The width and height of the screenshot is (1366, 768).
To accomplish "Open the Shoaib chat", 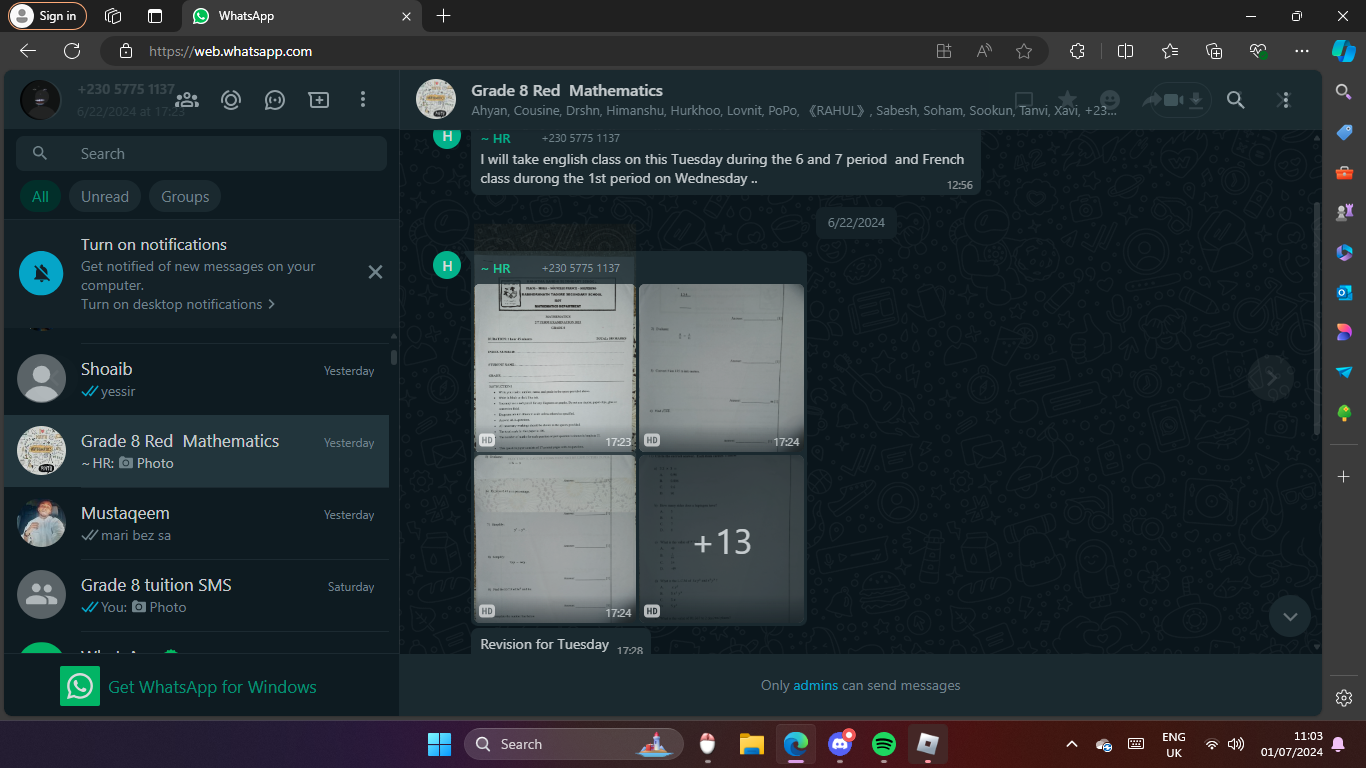I will coord(197,380).
